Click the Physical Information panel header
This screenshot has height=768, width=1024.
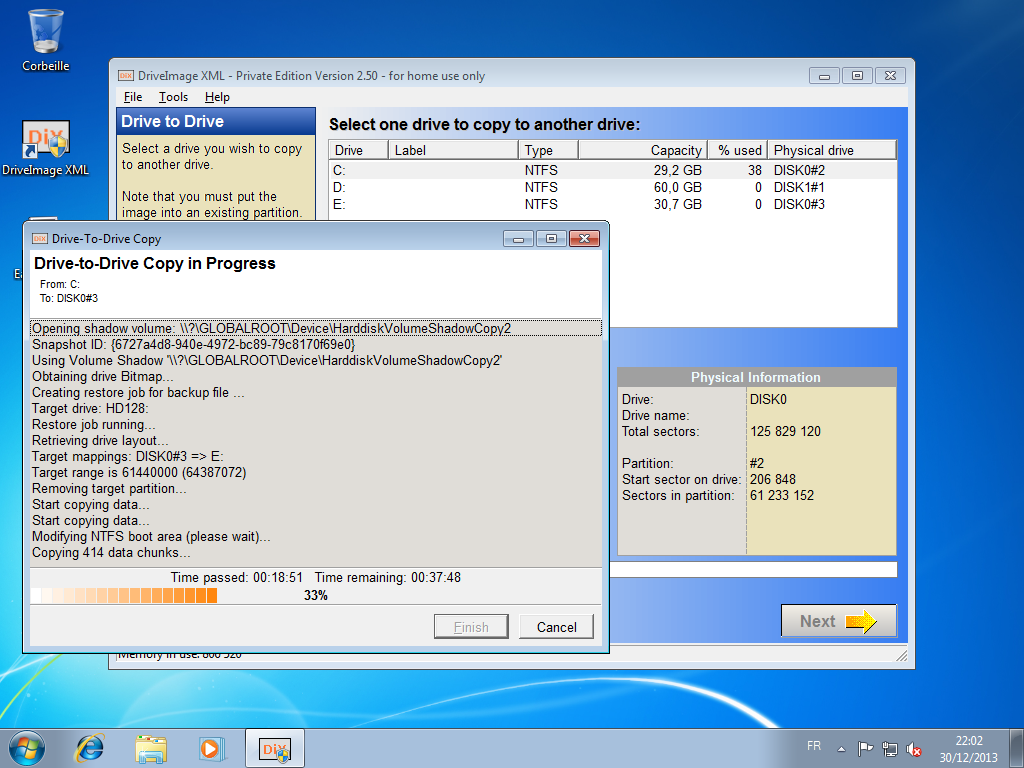click(756, 377)
